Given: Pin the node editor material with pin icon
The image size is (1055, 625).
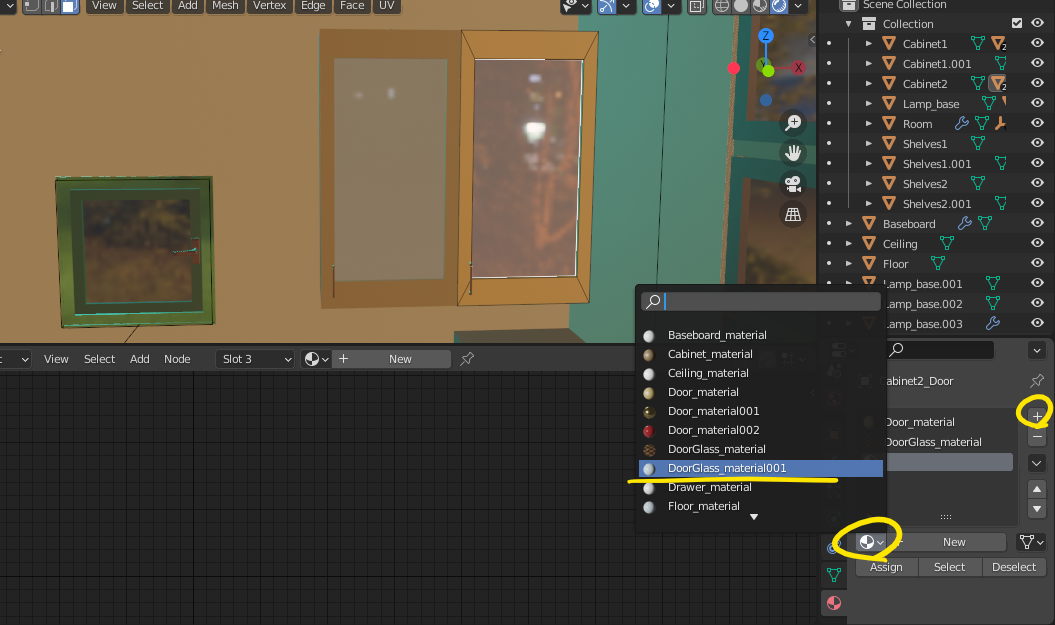Looking at the screenshot, I should [467, 359].
